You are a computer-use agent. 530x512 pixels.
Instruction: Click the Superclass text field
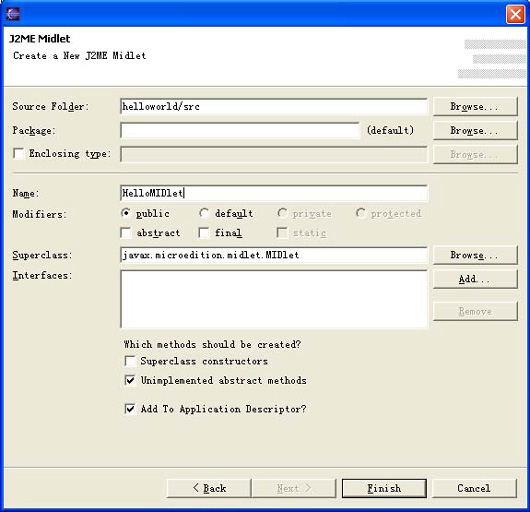(273, 255)
